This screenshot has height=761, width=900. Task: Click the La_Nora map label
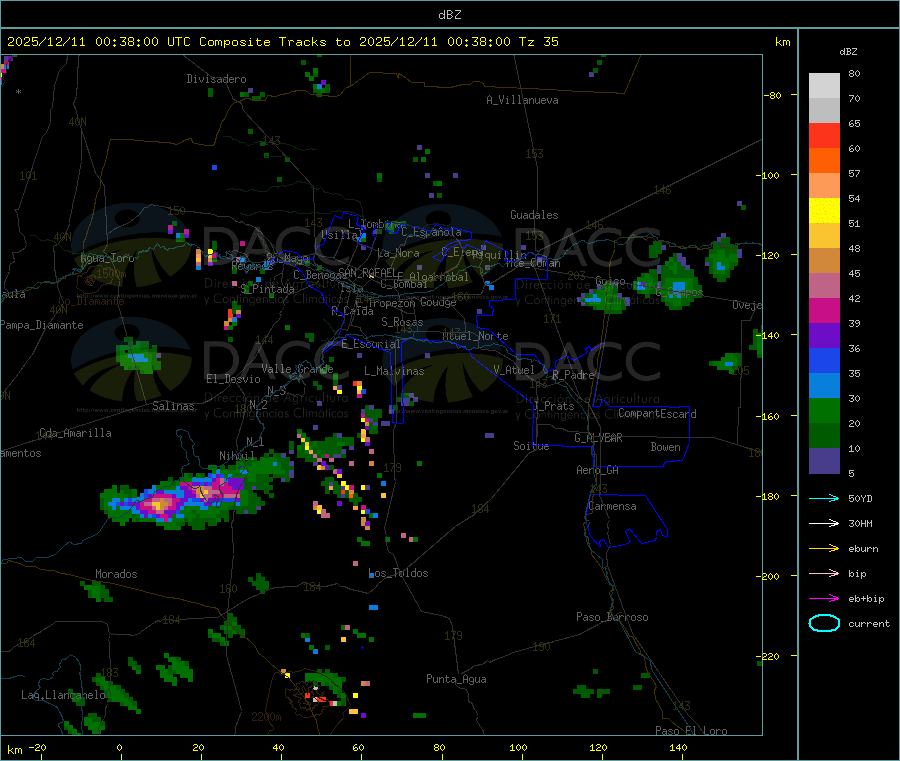point(398,253)
